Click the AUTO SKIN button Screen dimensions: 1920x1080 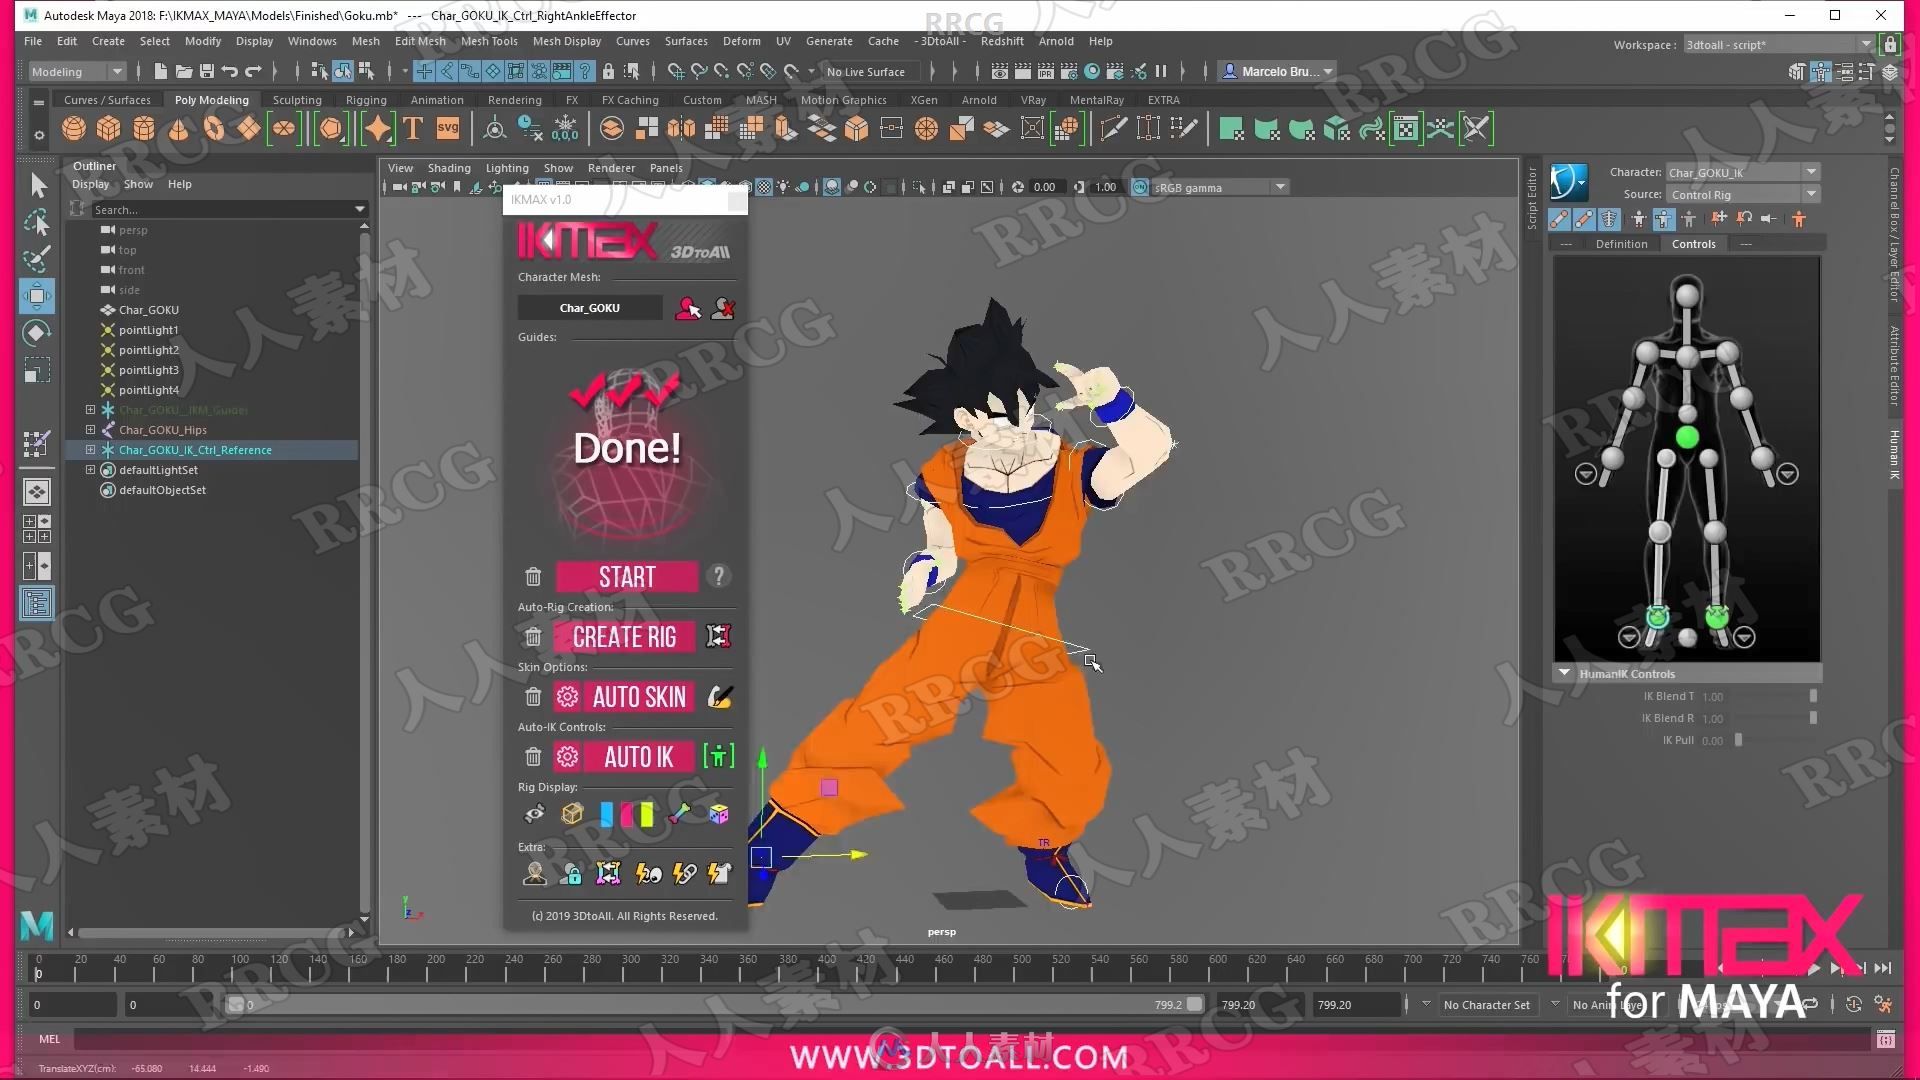pyautogui.click(x=640, y=697)
